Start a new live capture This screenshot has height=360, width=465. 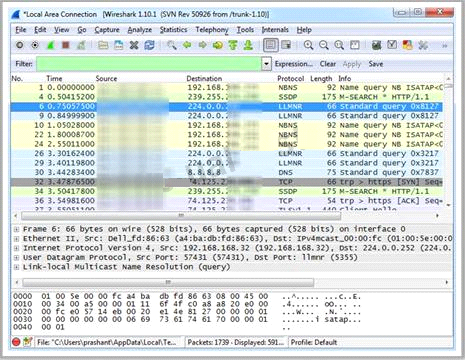[50, 45]
